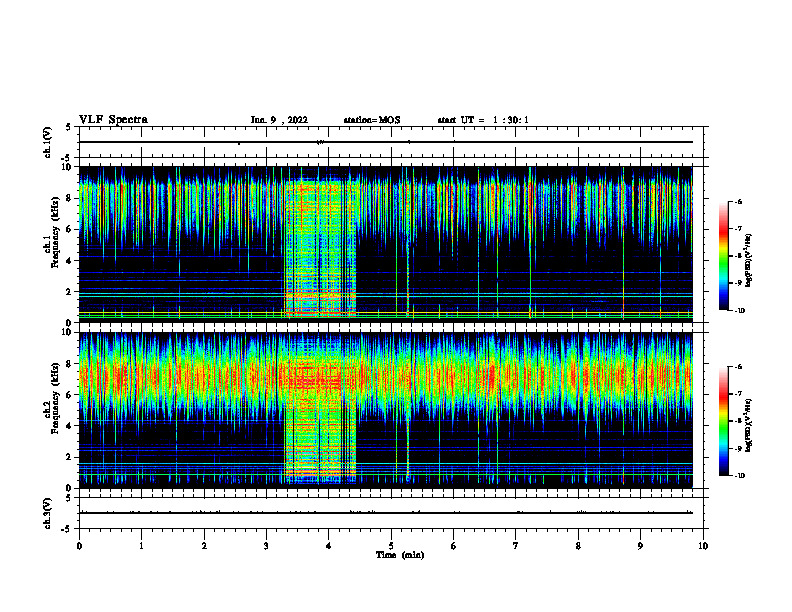
Task: Click the "-5" tick on ch.3(V) axis
Action: [67, 530]
